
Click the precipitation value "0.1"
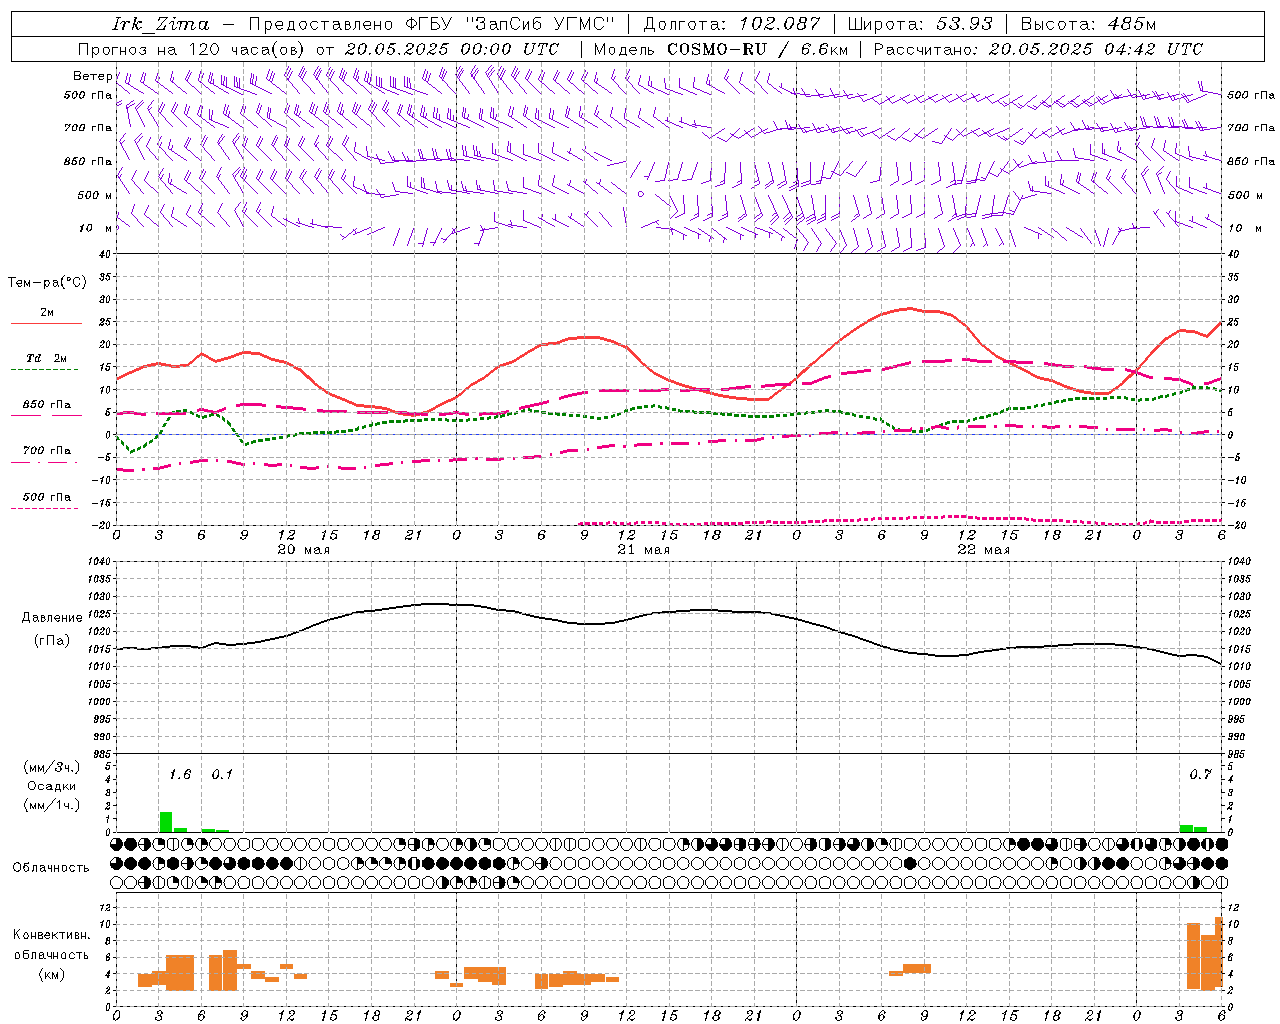222,775
